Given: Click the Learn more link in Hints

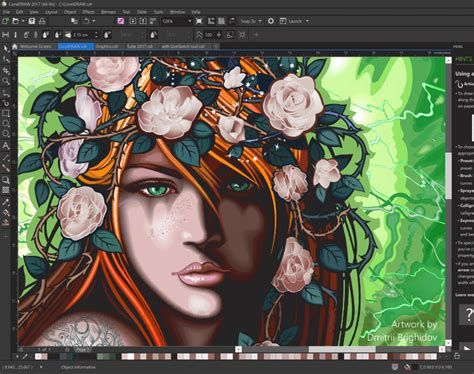Looking at the screenshot, I should (x=465, y=295).
